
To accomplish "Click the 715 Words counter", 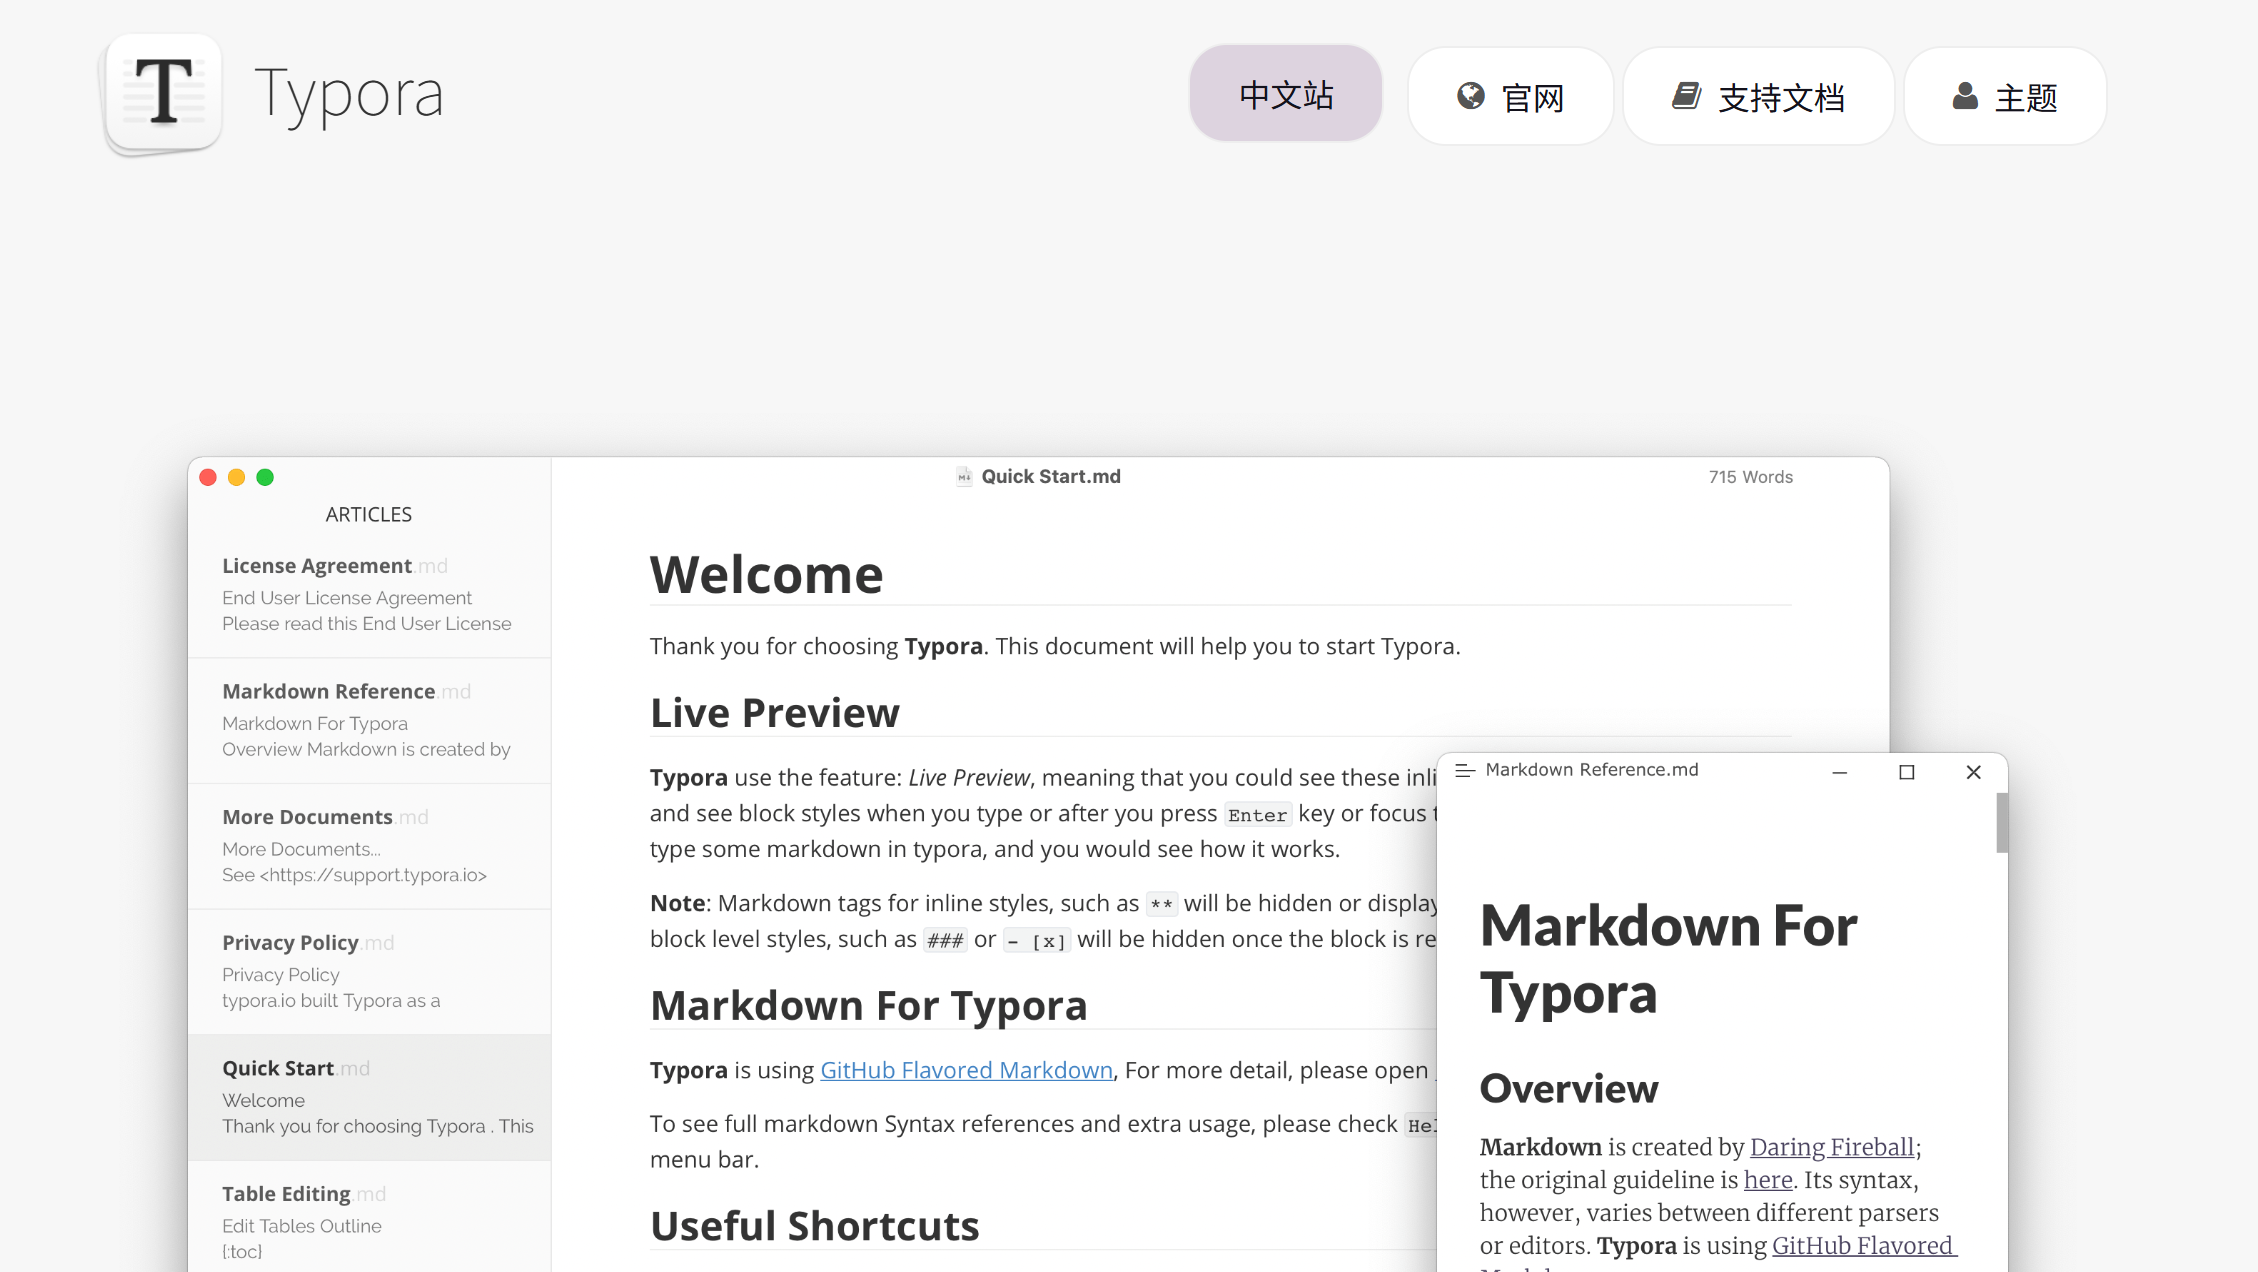I will [x=1750, y=477].
